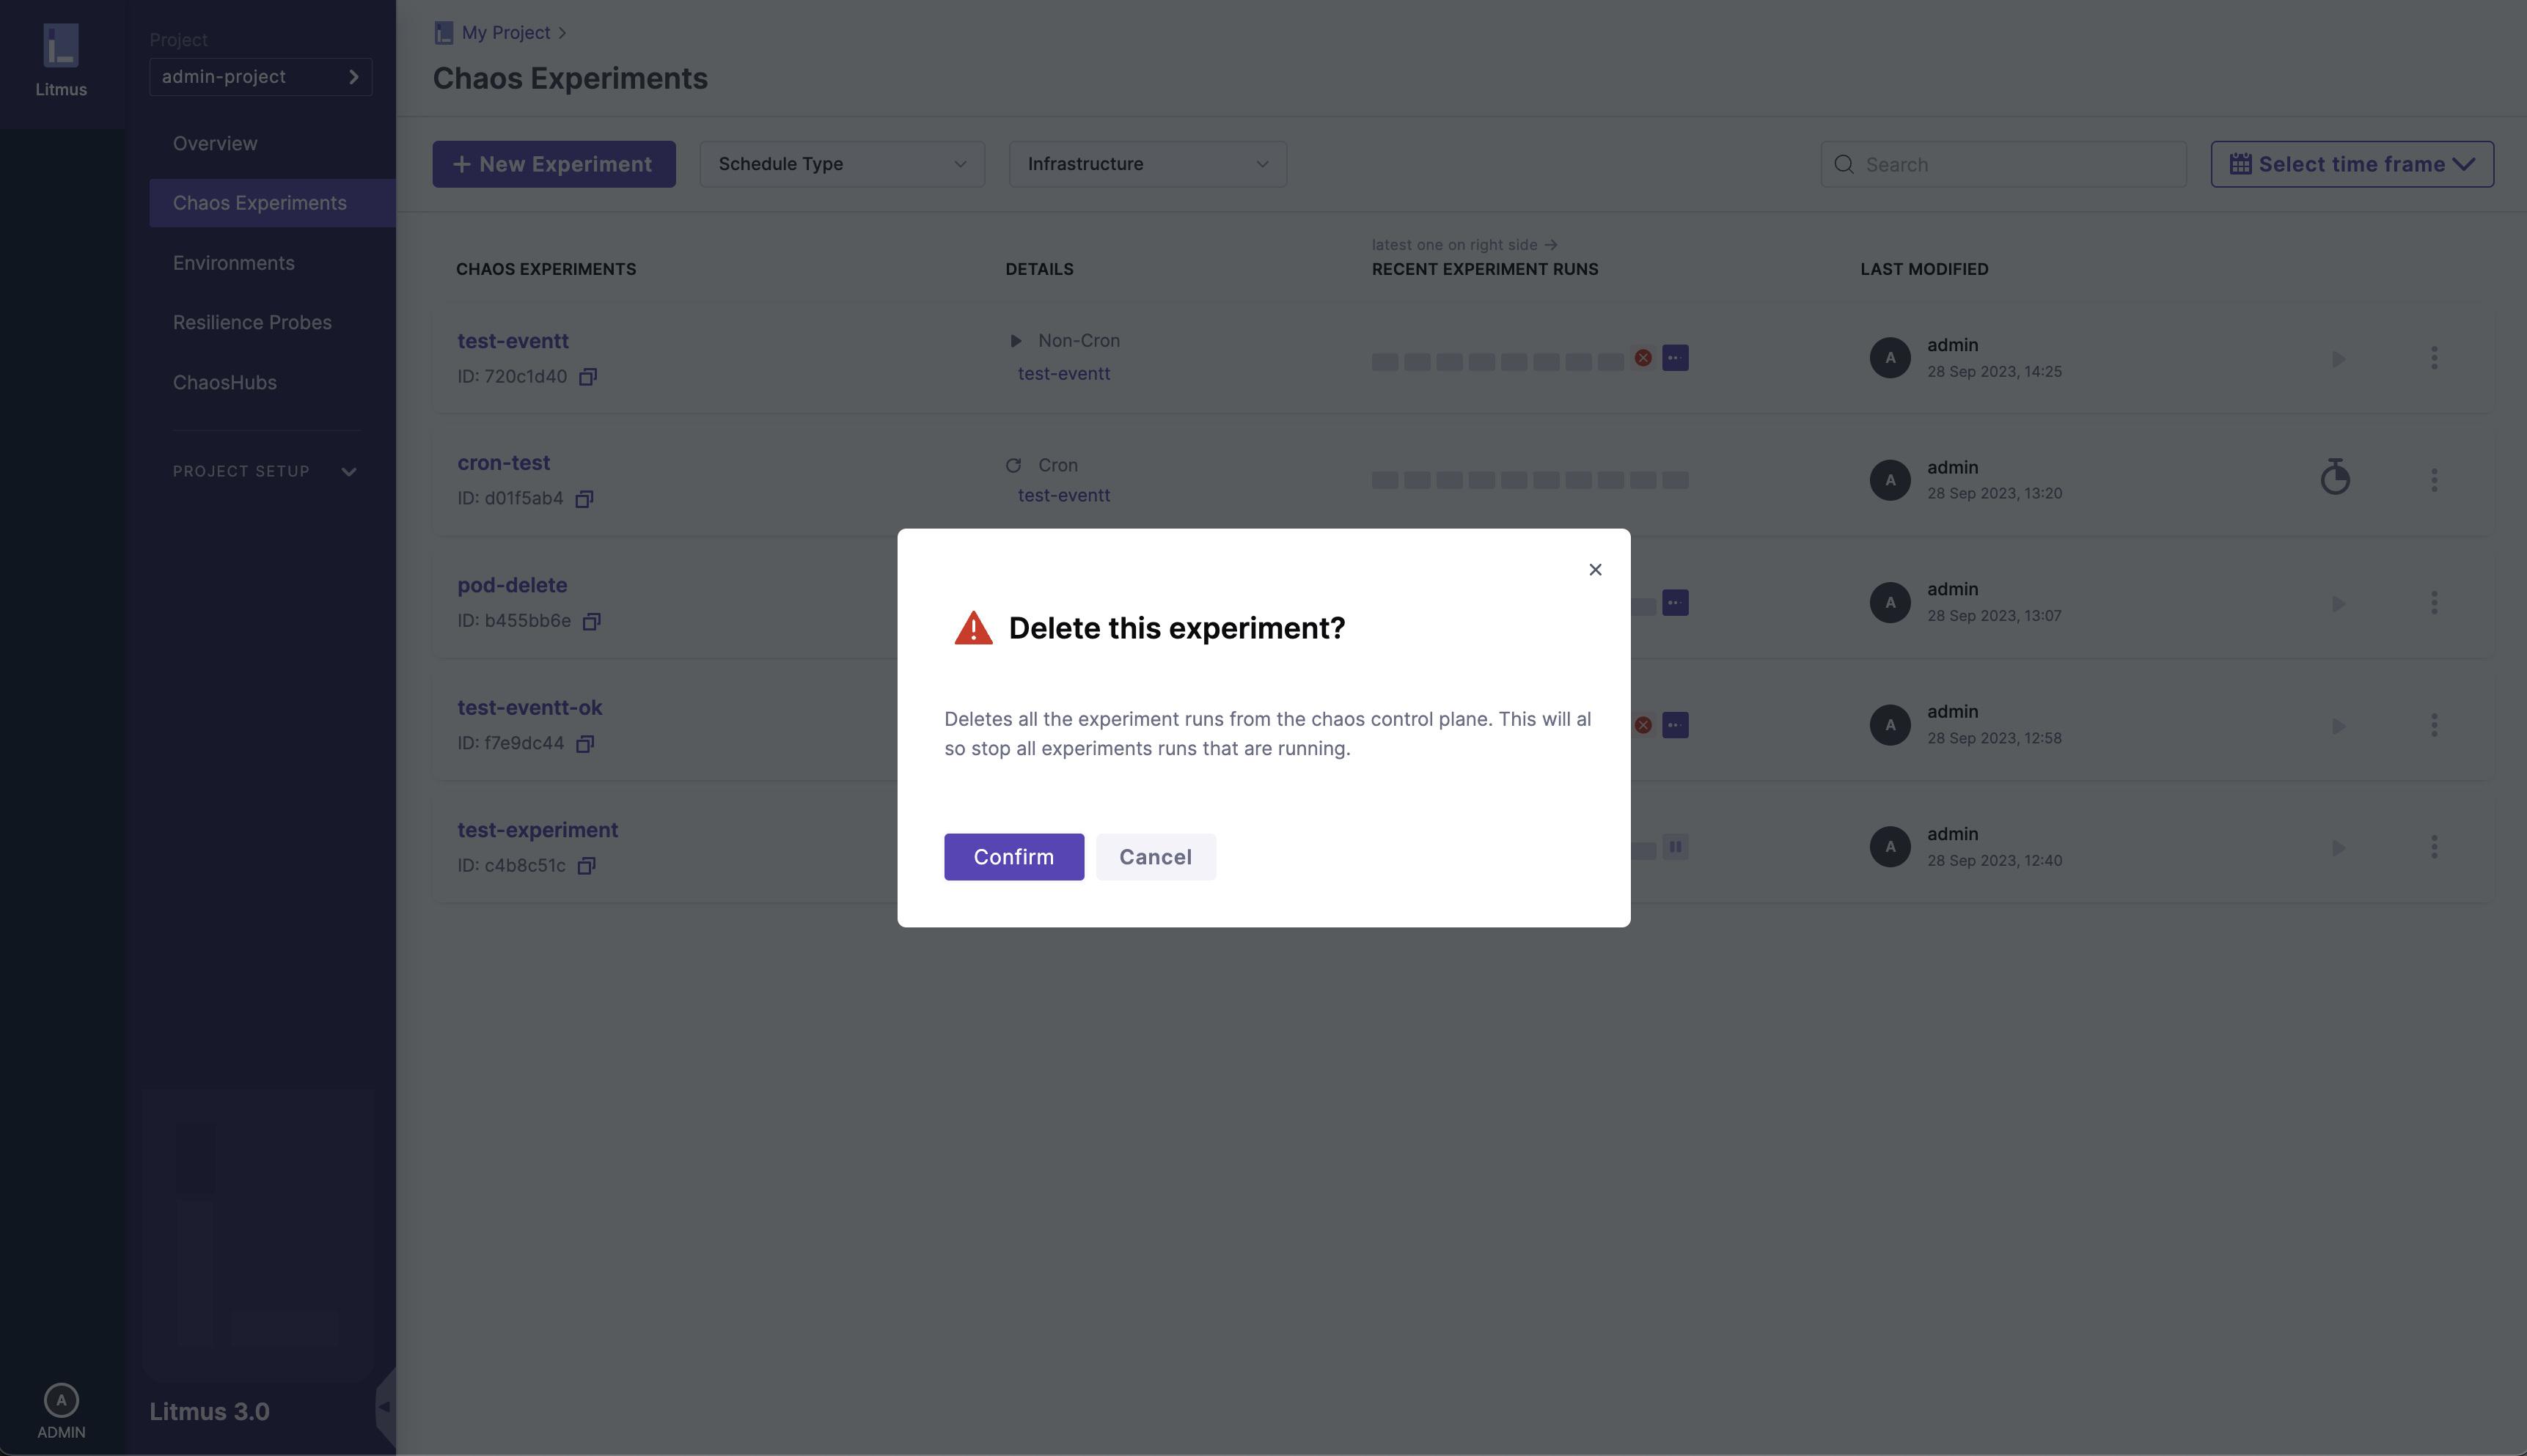Close the delete dialog with X icon
Screen dimensions: 2527x1456
point(1595,570)
